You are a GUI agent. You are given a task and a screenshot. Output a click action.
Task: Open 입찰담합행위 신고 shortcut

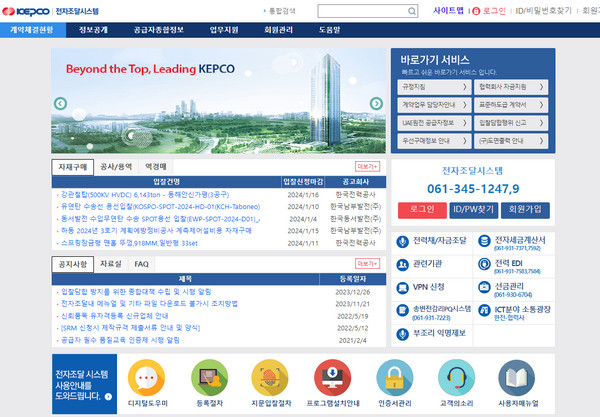511,123
